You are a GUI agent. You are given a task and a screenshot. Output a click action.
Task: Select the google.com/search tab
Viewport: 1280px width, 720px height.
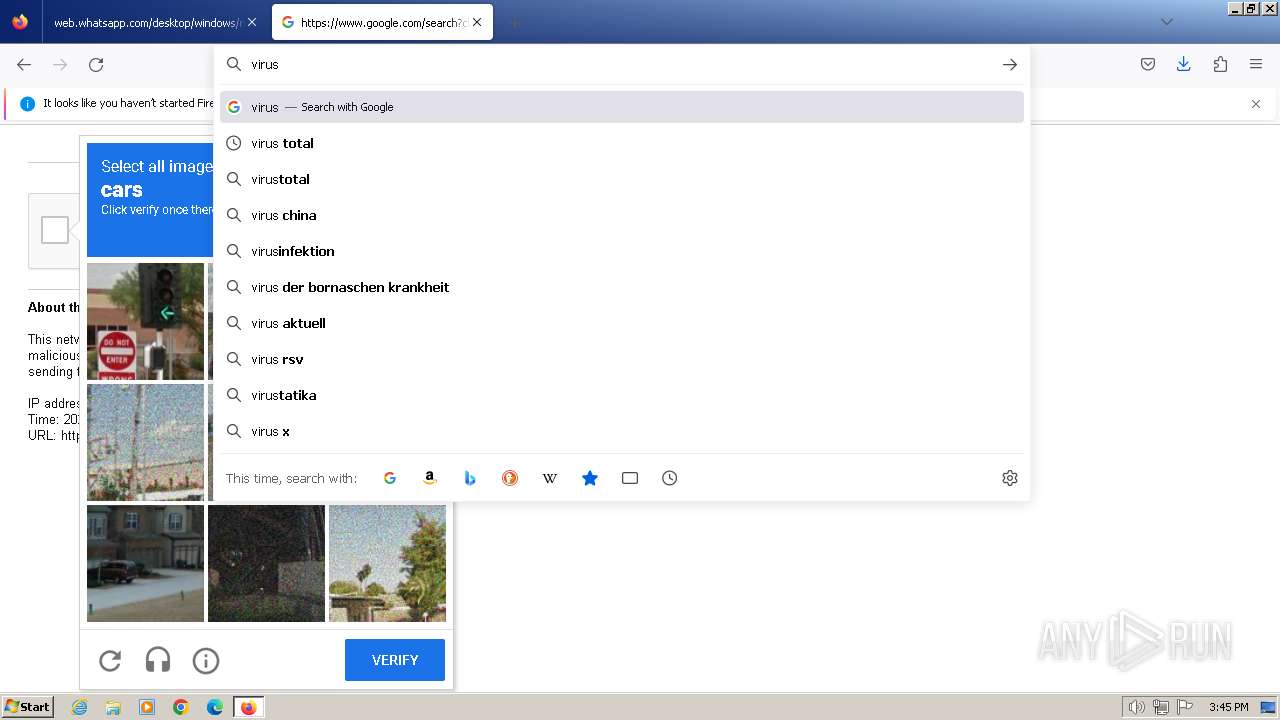pyautogui.click(x=382, y=22)
